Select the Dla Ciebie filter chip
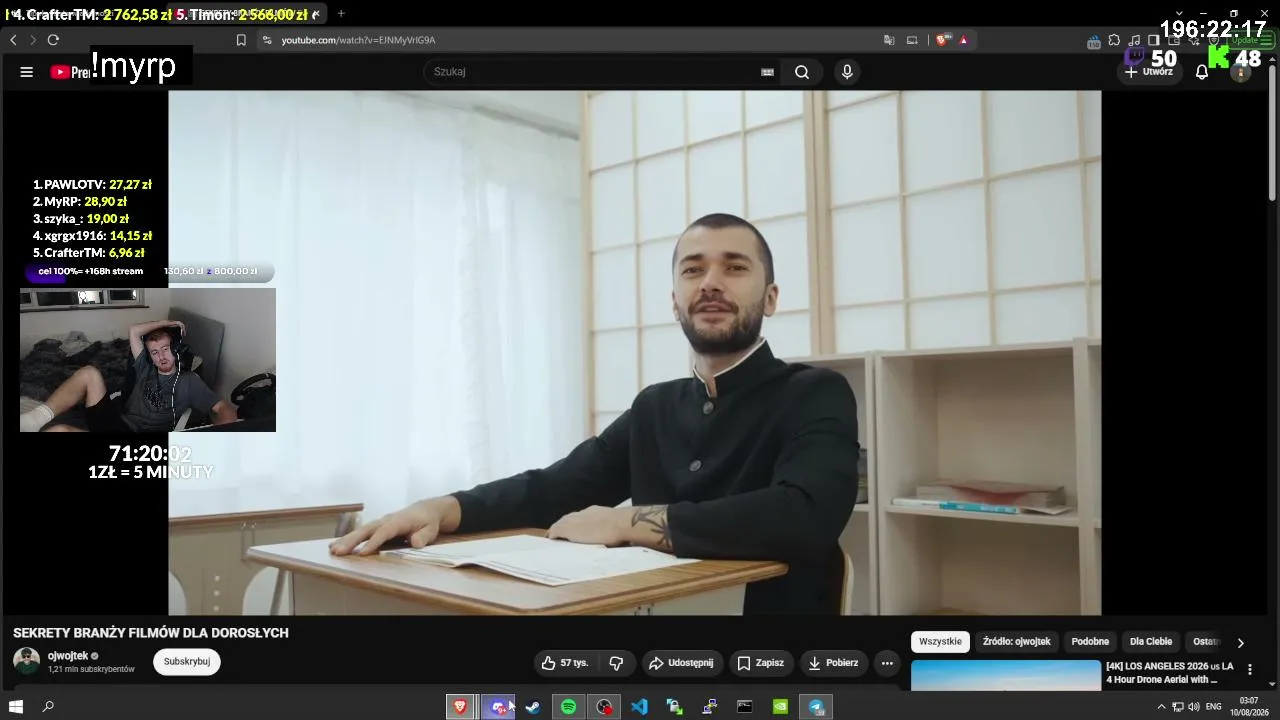This screenshot has width=1280, height=720. [x=1151, y=642]
